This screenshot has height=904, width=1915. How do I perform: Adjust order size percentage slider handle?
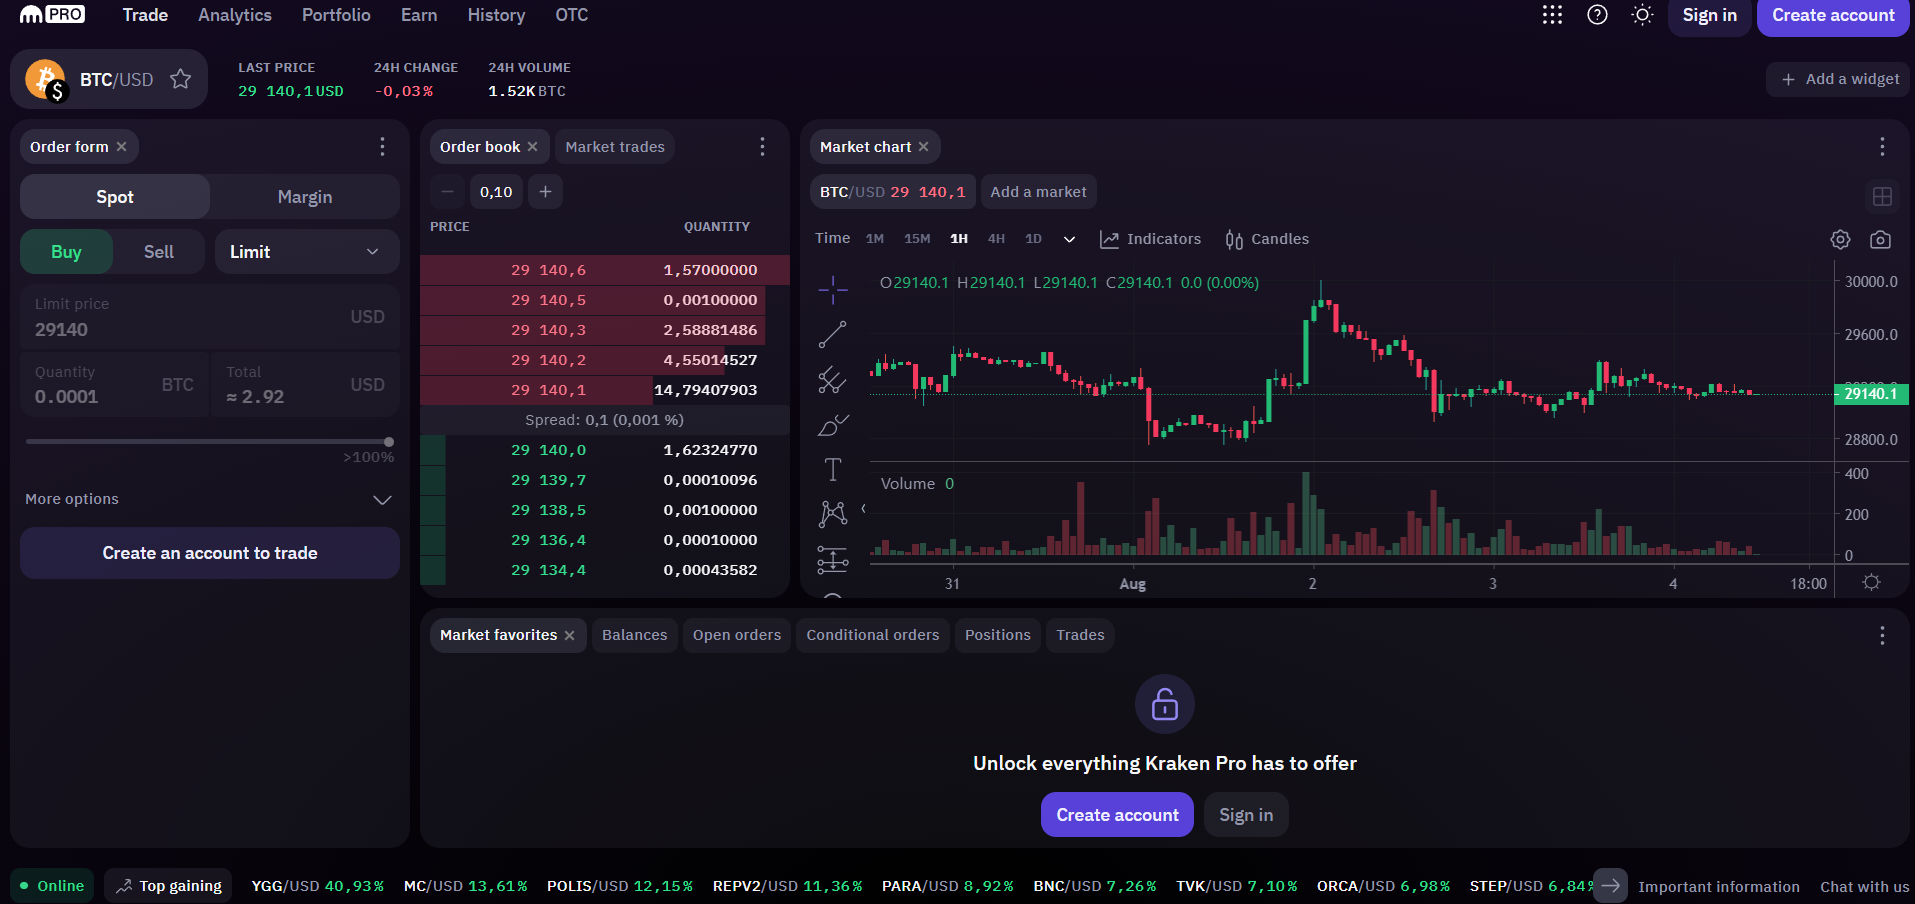coord(389,441)
